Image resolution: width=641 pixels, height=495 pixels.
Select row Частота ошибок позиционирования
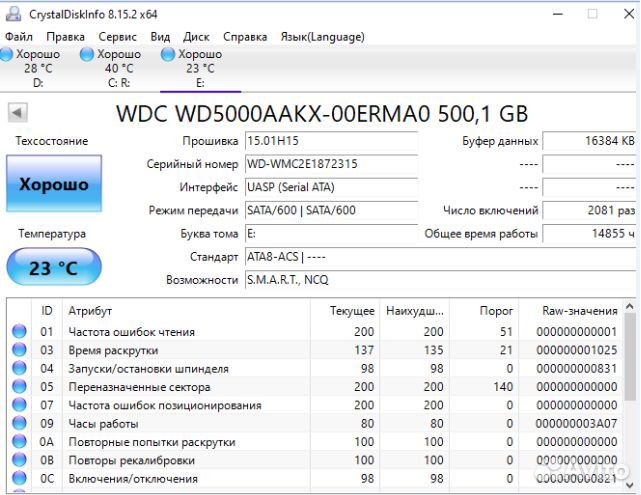315,405
